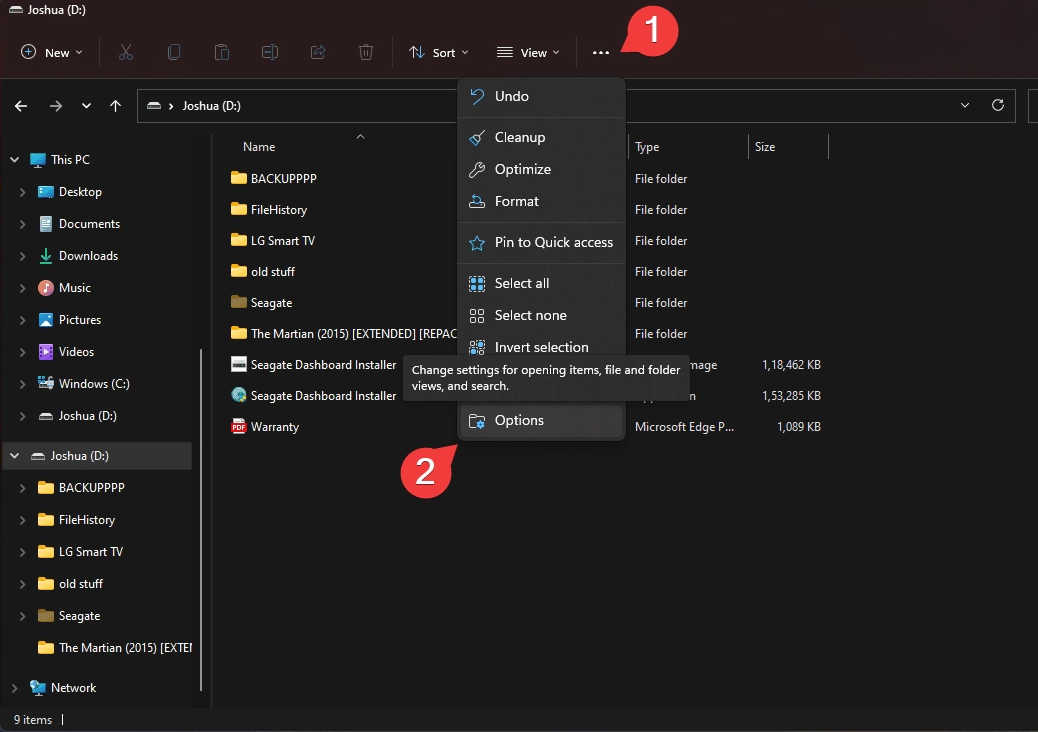This screenshot has width=1038, height=732.
Task: Click the navigation pane scrollbar
Action: pyautogui.click(x=201, y=520)
